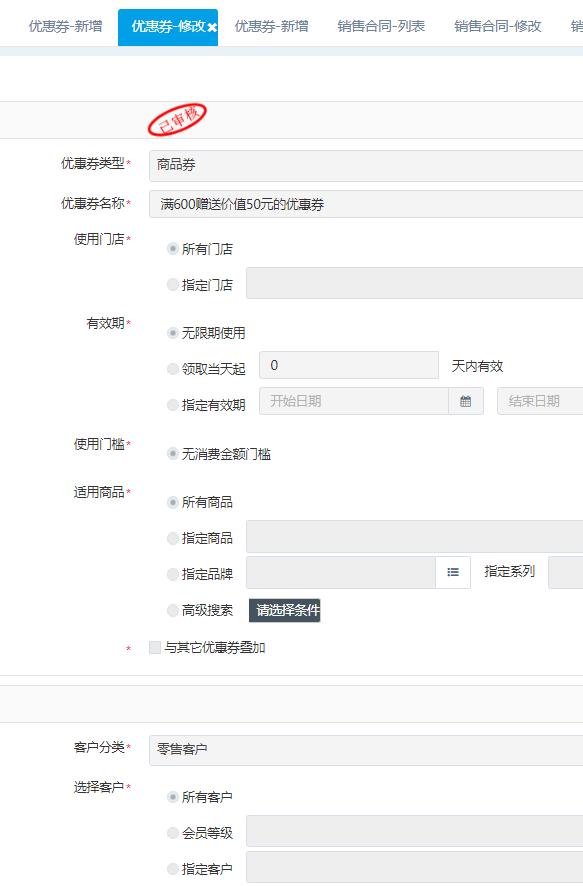Click the 结束日期 date field
583x886 pixels.
coord(540,401)
